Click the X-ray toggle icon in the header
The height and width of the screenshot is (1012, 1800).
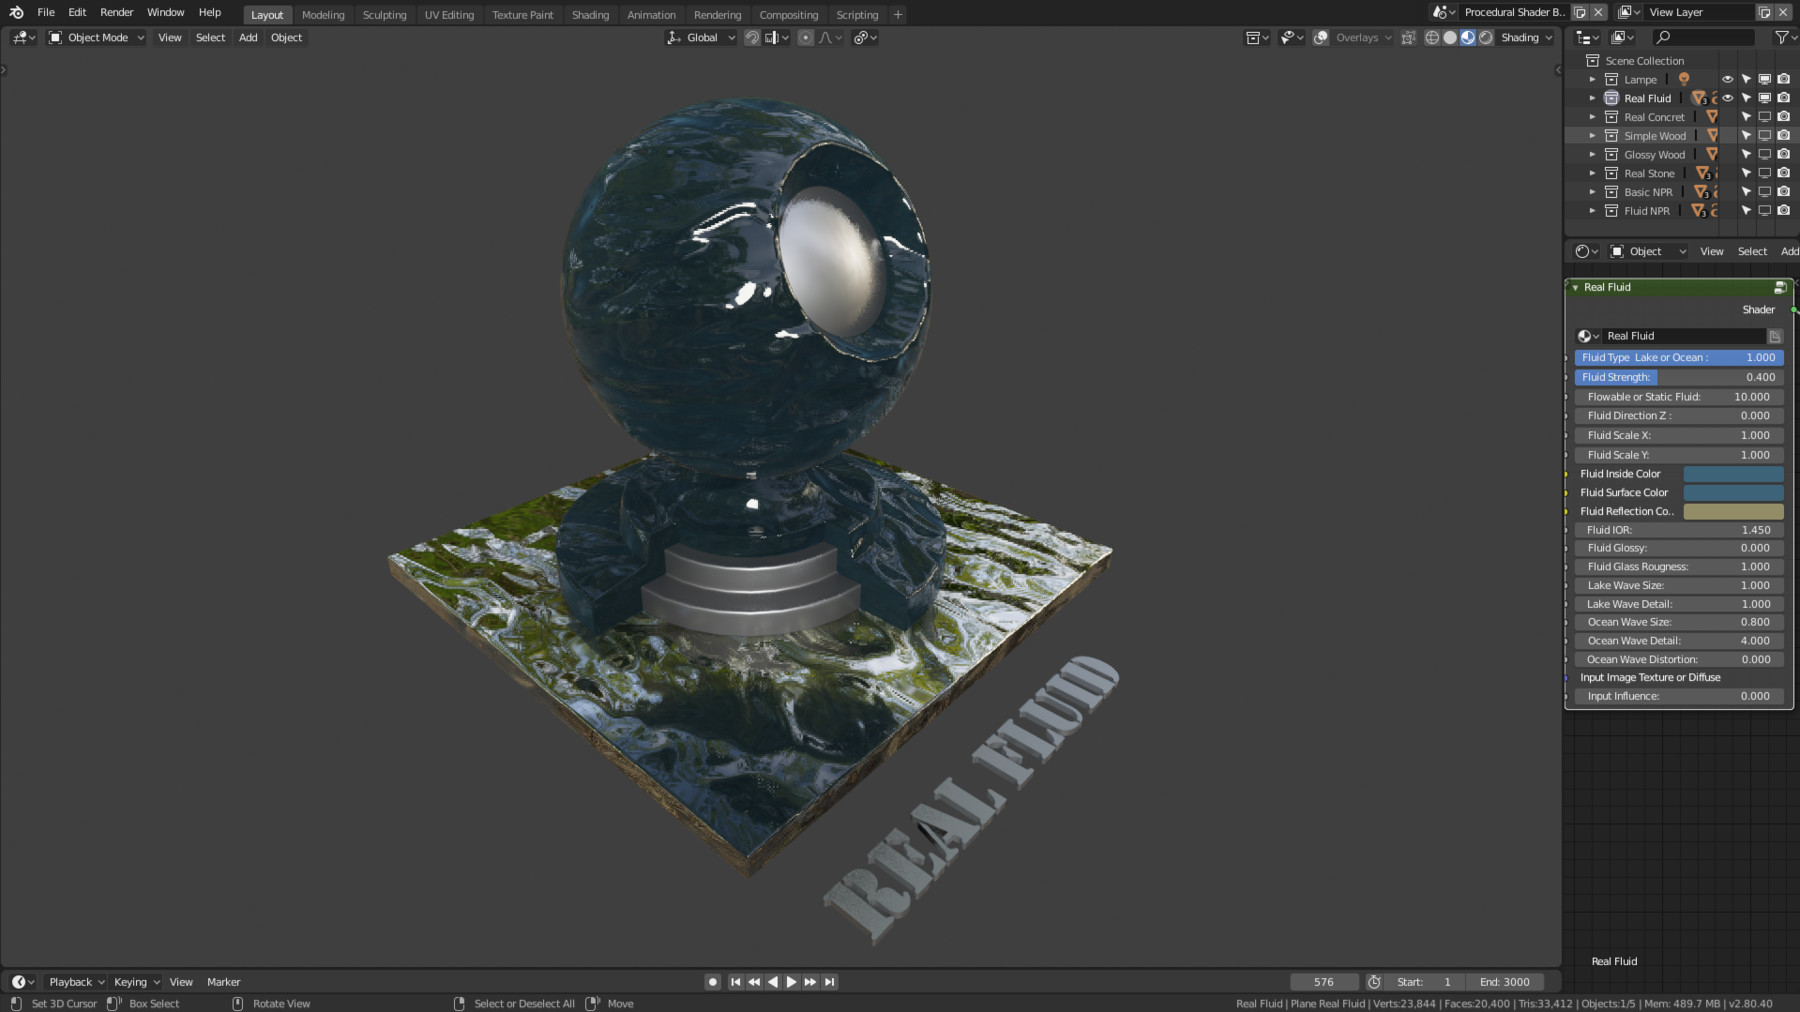1409,37
